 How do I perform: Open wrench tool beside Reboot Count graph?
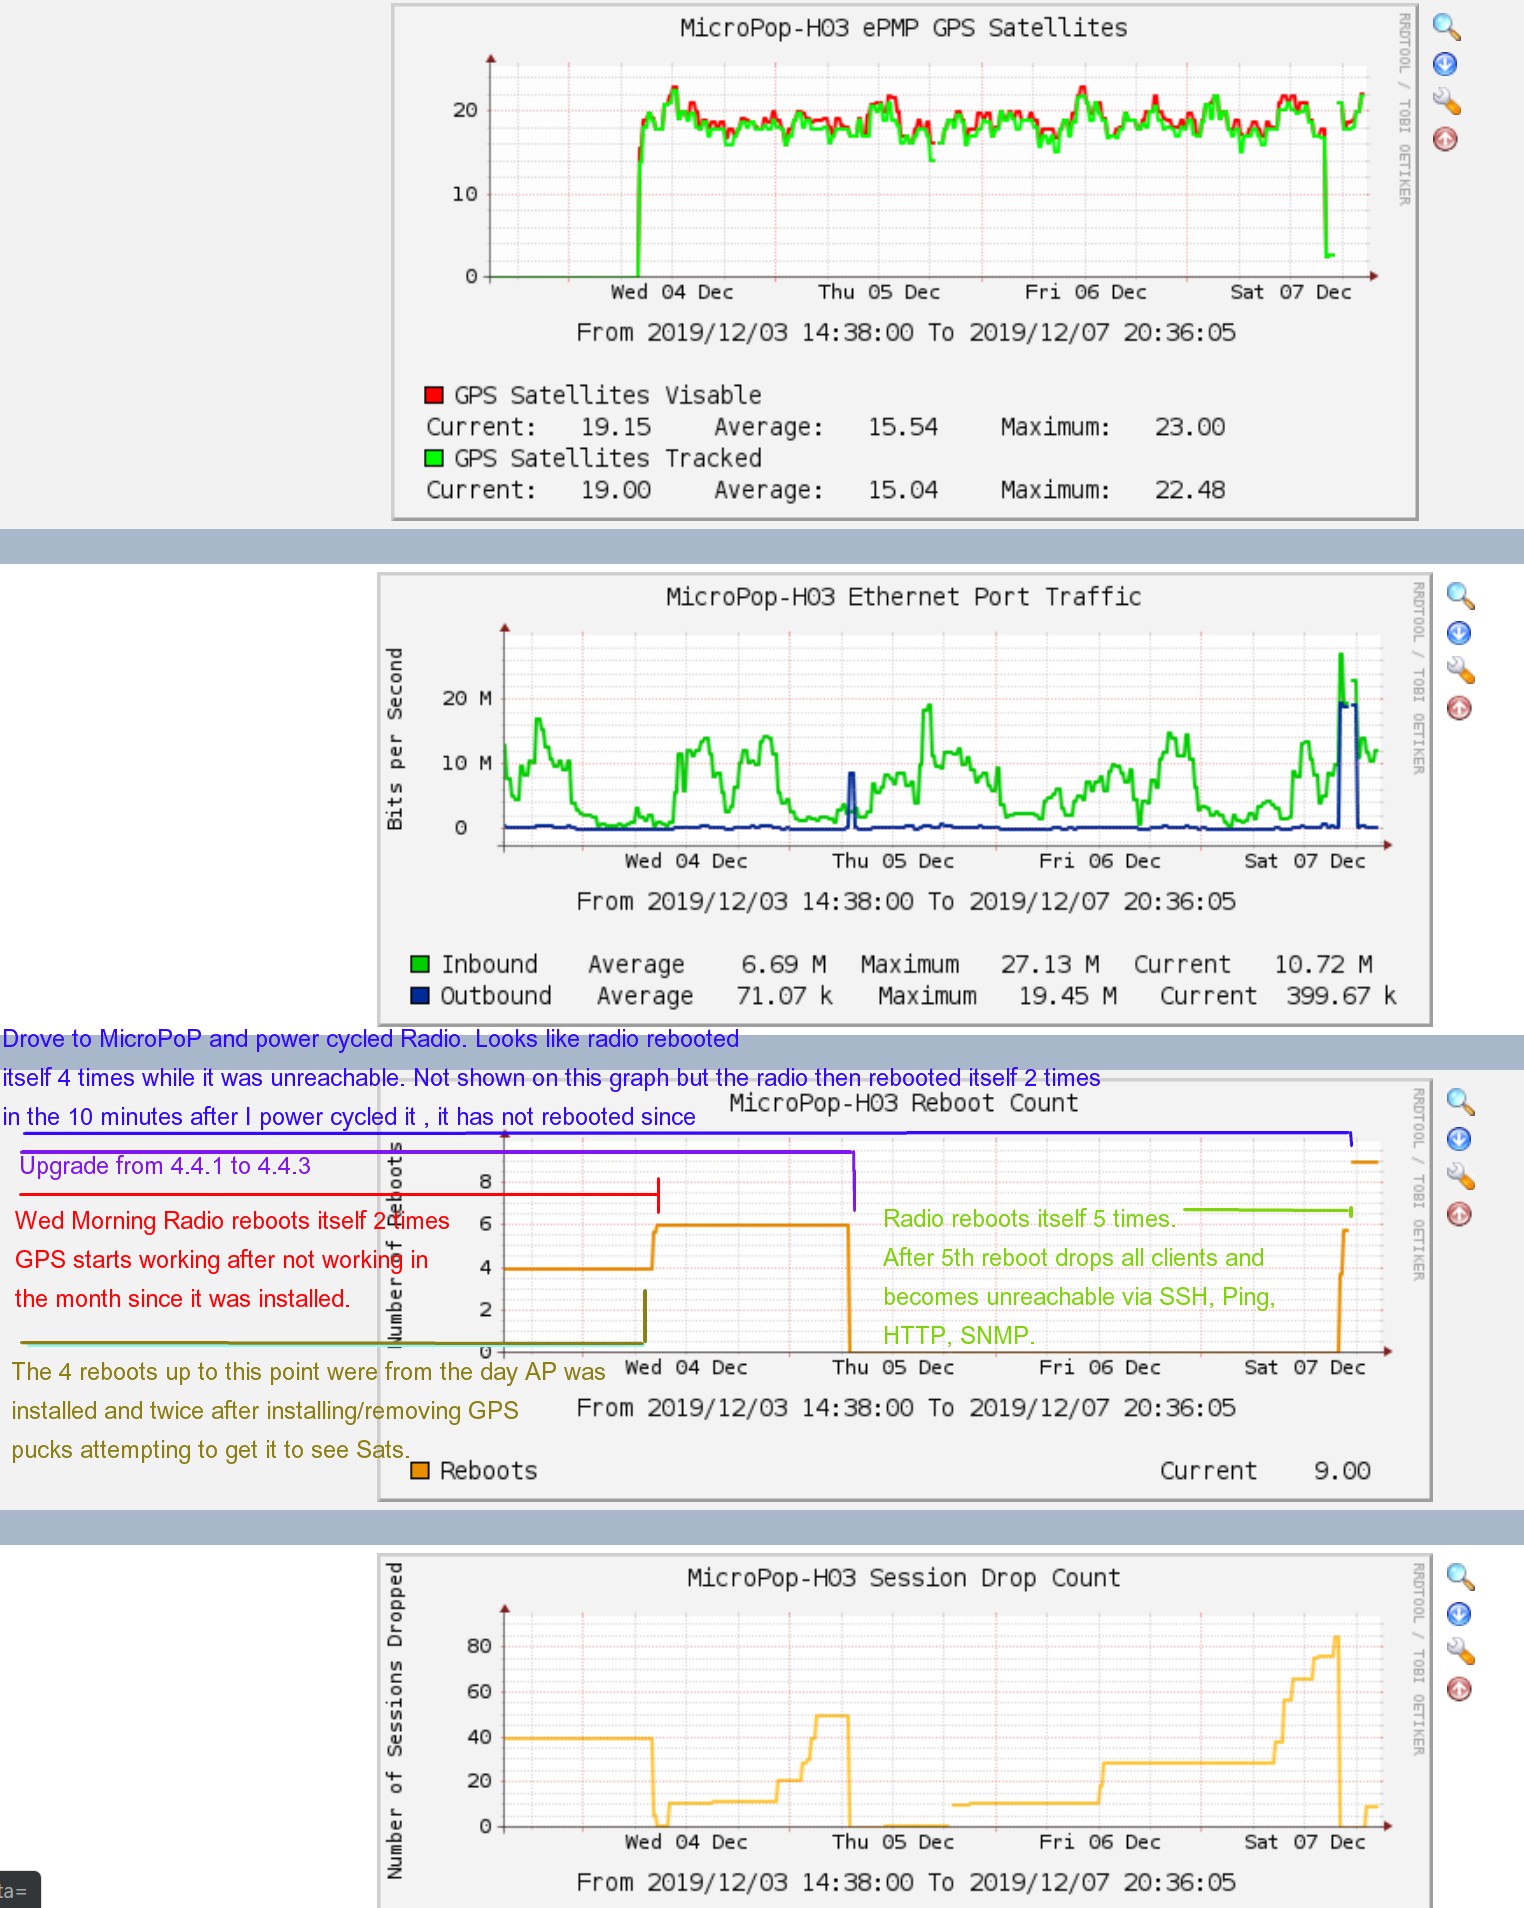coord(1460,1176)
